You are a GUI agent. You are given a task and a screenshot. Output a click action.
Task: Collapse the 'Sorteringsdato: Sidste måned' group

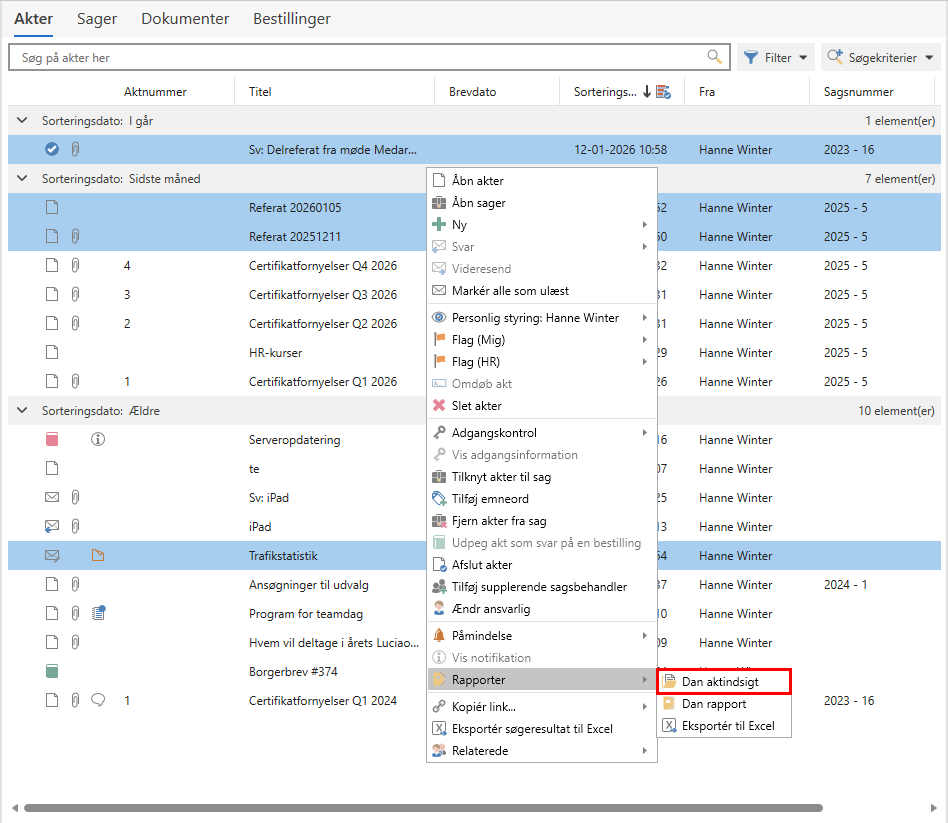22,178
